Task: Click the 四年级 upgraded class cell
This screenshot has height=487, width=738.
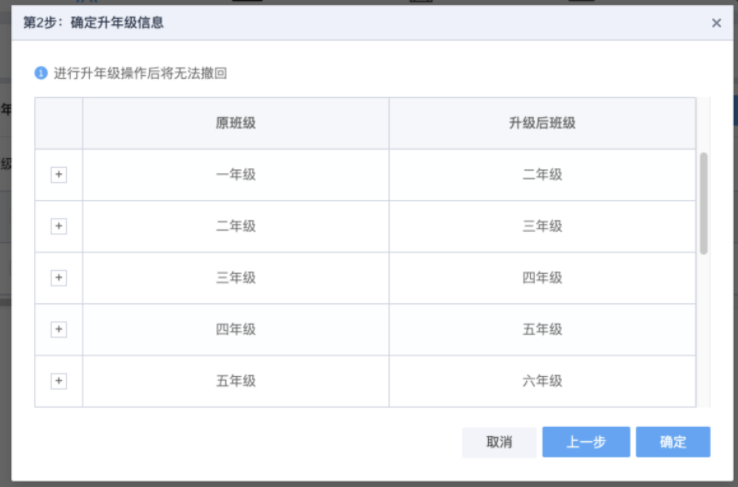Action: coord(542,278)
